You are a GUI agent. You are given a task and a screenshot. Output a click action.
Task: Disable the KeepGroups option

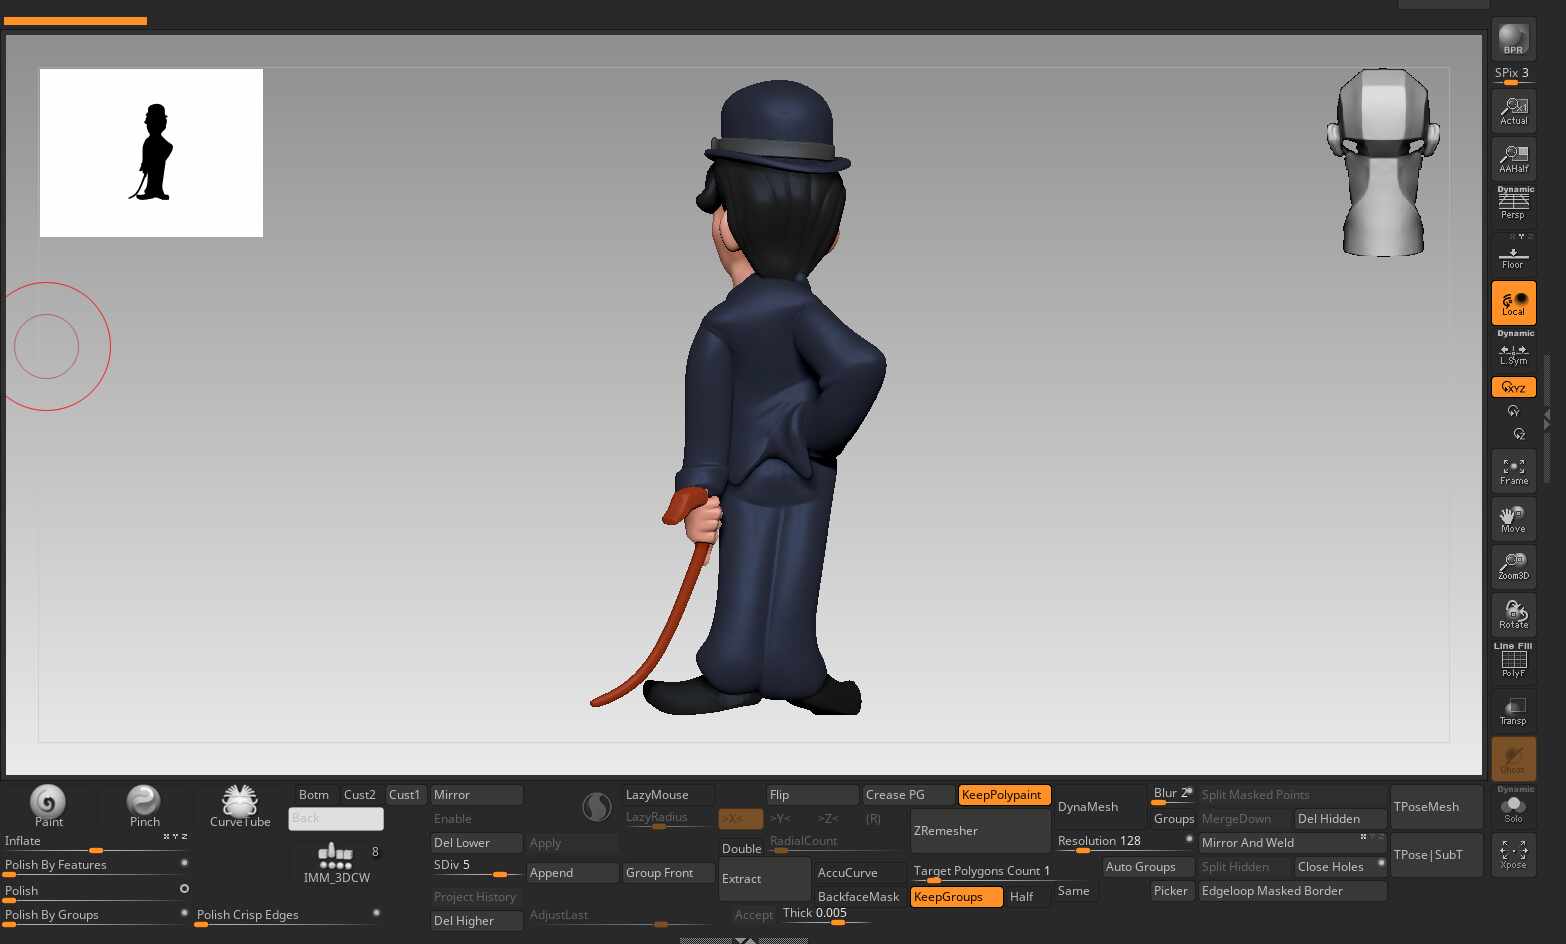pos(955,897)
